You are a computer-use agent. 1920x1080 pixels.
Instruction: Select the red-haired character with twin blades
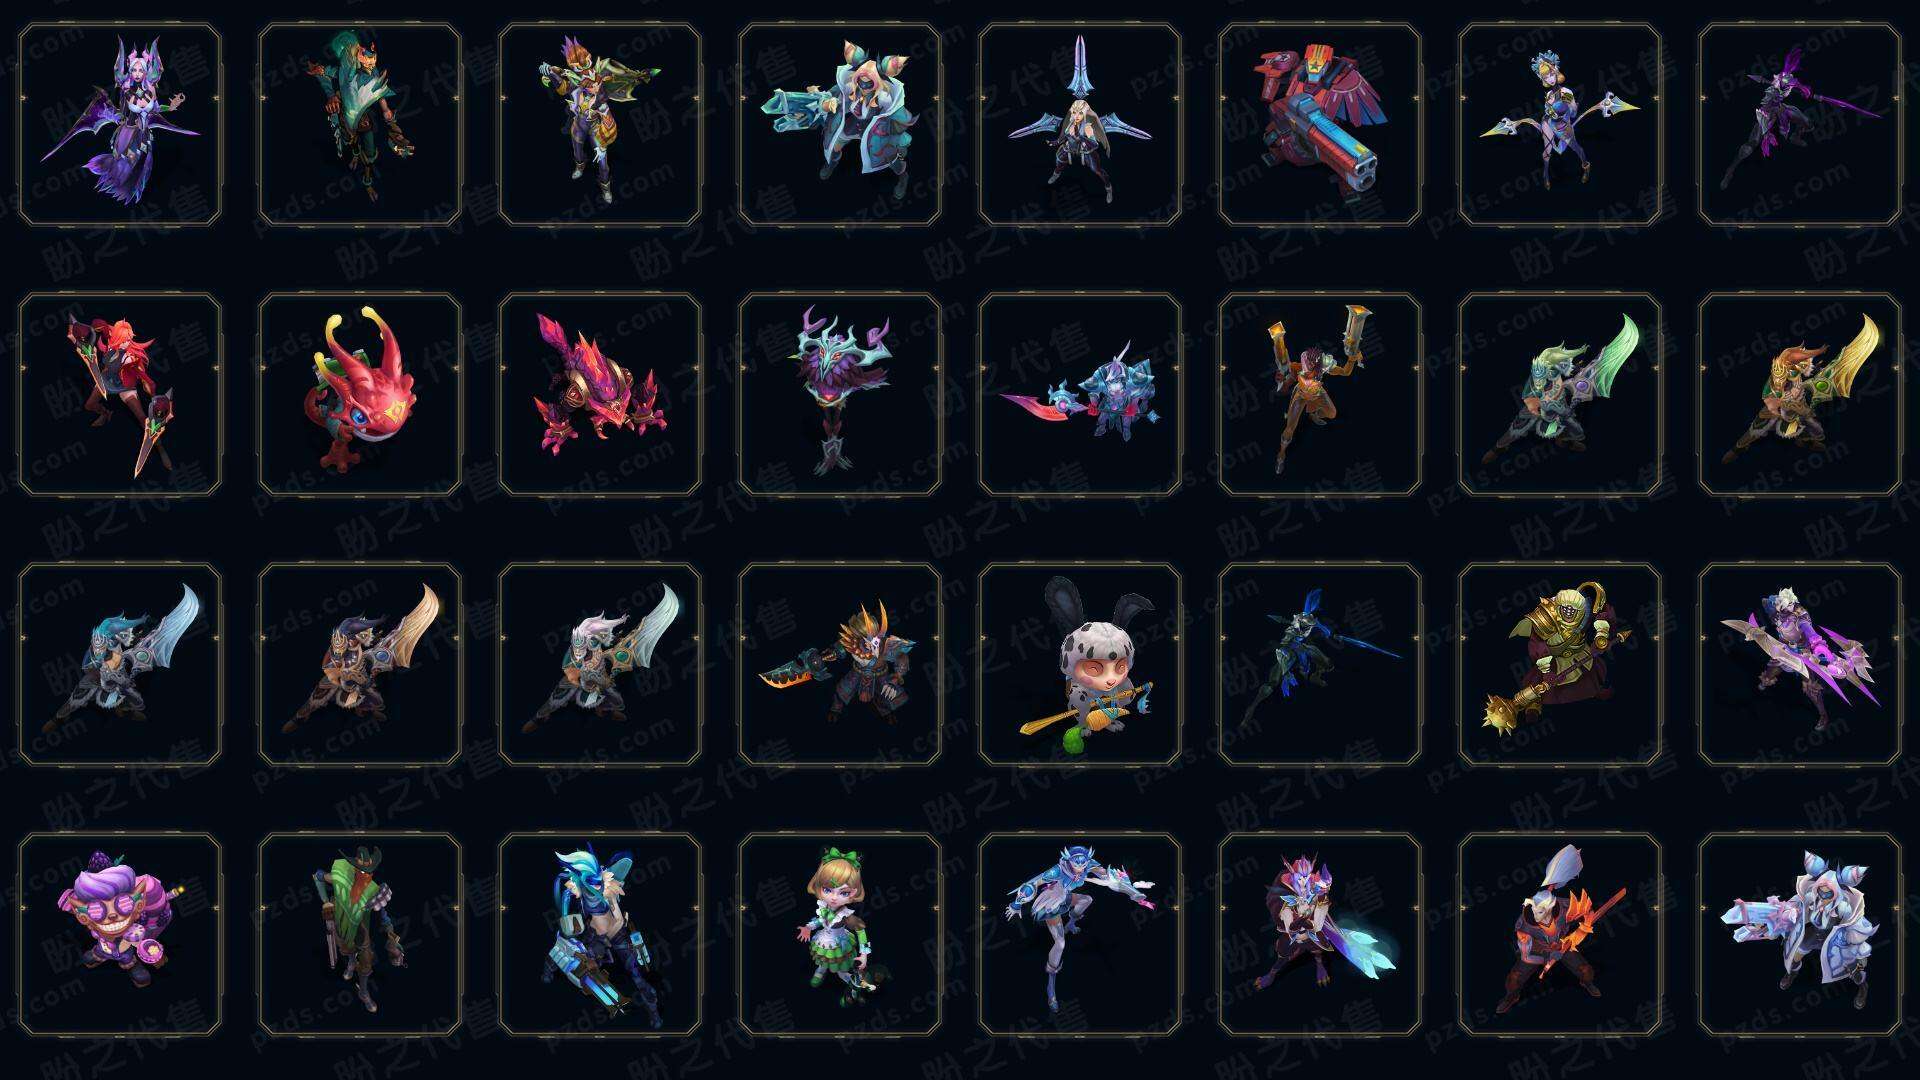point(120,394)
